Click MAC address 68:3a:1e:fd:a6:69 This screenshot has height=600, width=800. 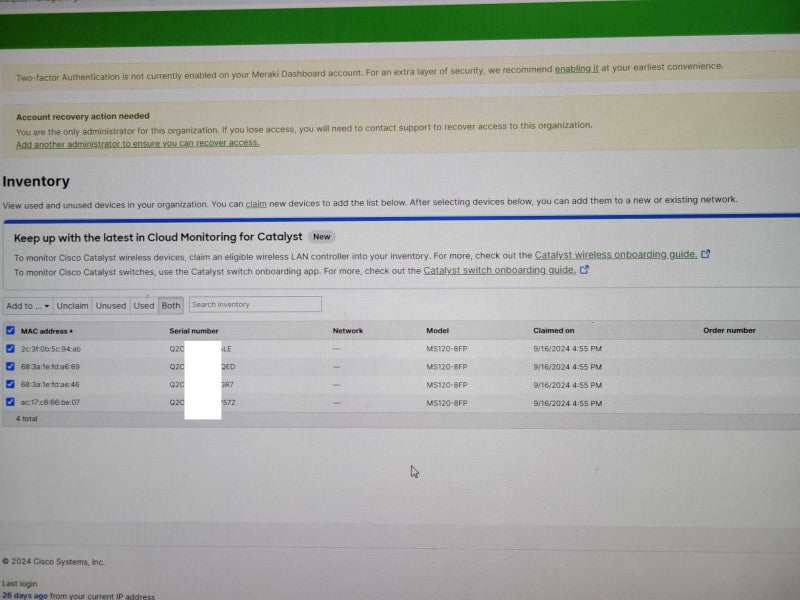click(50, 367)
